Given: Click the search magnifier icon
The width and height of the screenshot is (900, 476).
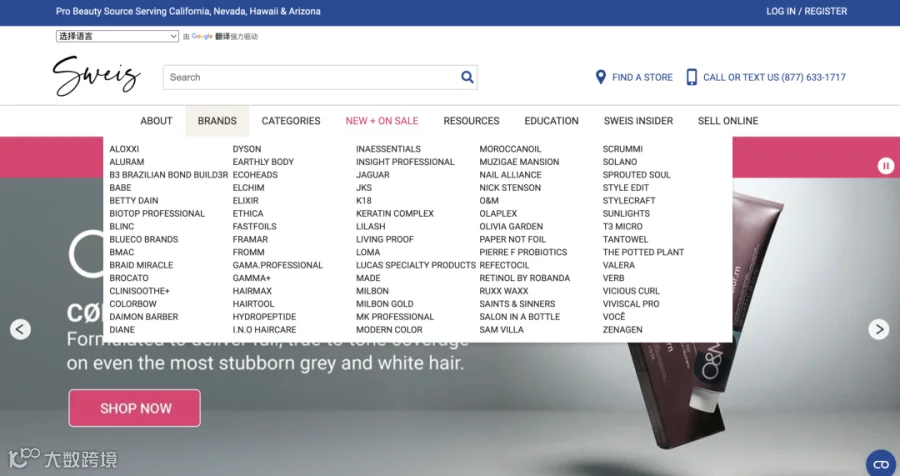Looking at the screenshot, I should (x=467, y=77).
